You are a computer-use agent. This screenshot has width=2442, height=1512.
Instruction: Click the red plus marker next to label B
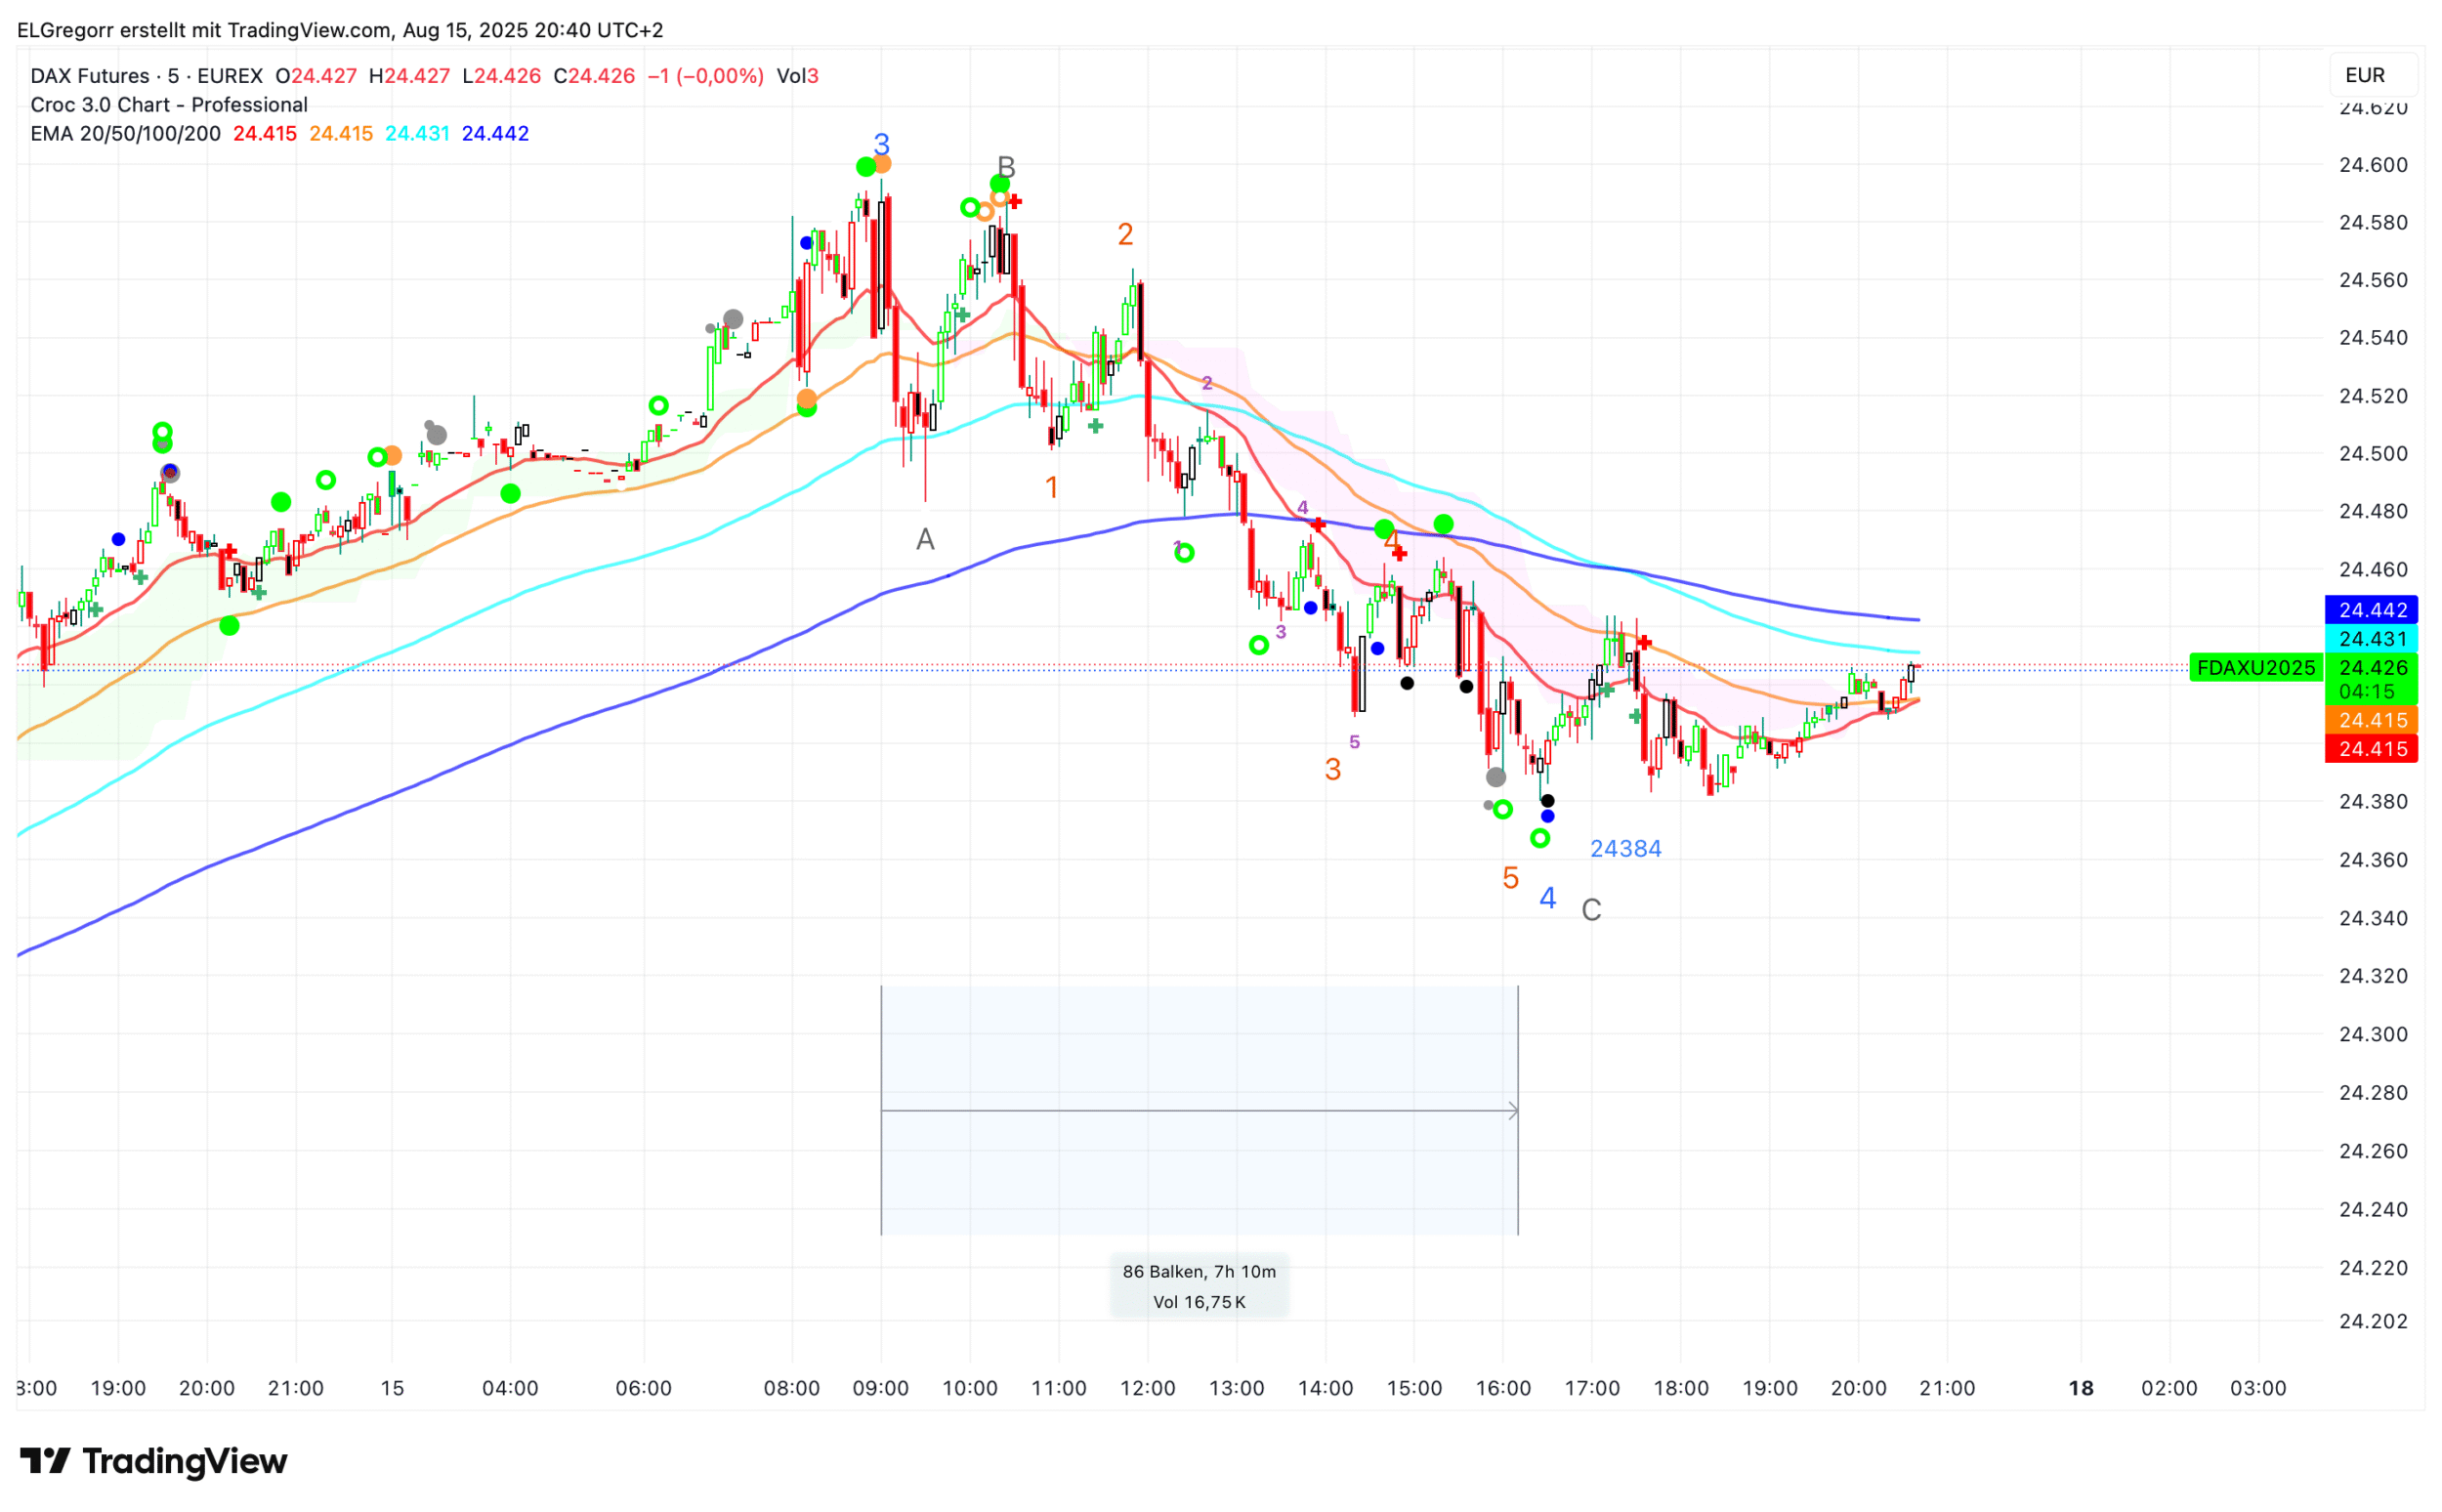(x=1014, y=202)
